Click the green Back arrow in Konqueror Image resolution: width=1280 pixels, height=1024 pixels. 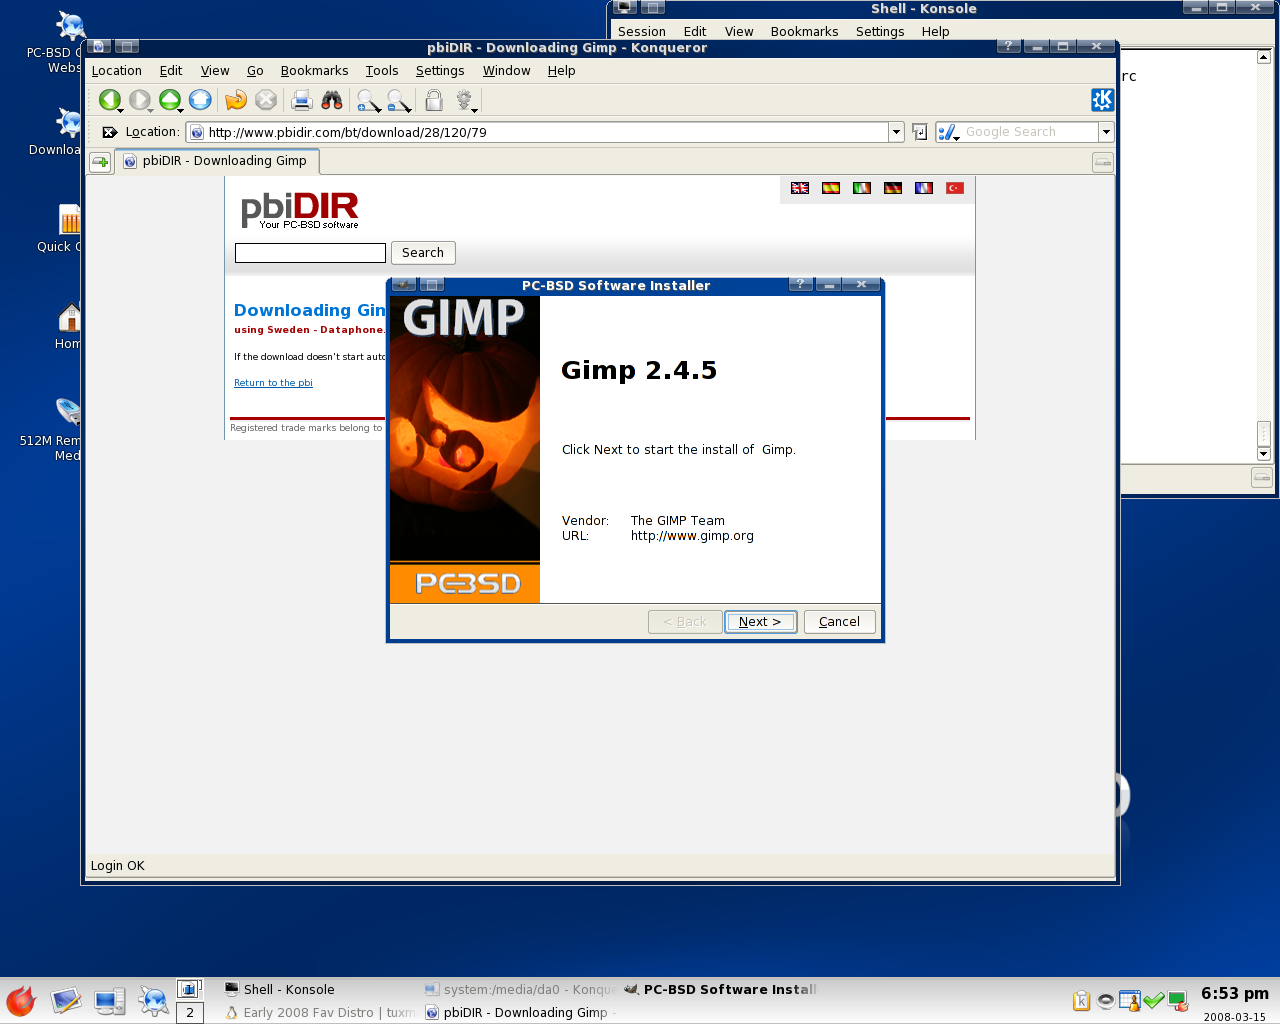109,100
